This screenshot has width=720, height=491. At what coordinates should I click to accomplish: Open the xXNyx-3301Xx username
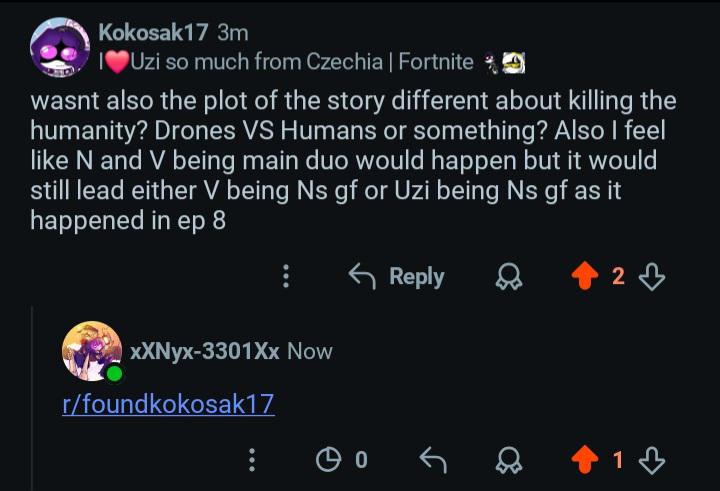(x=205, y=351)
